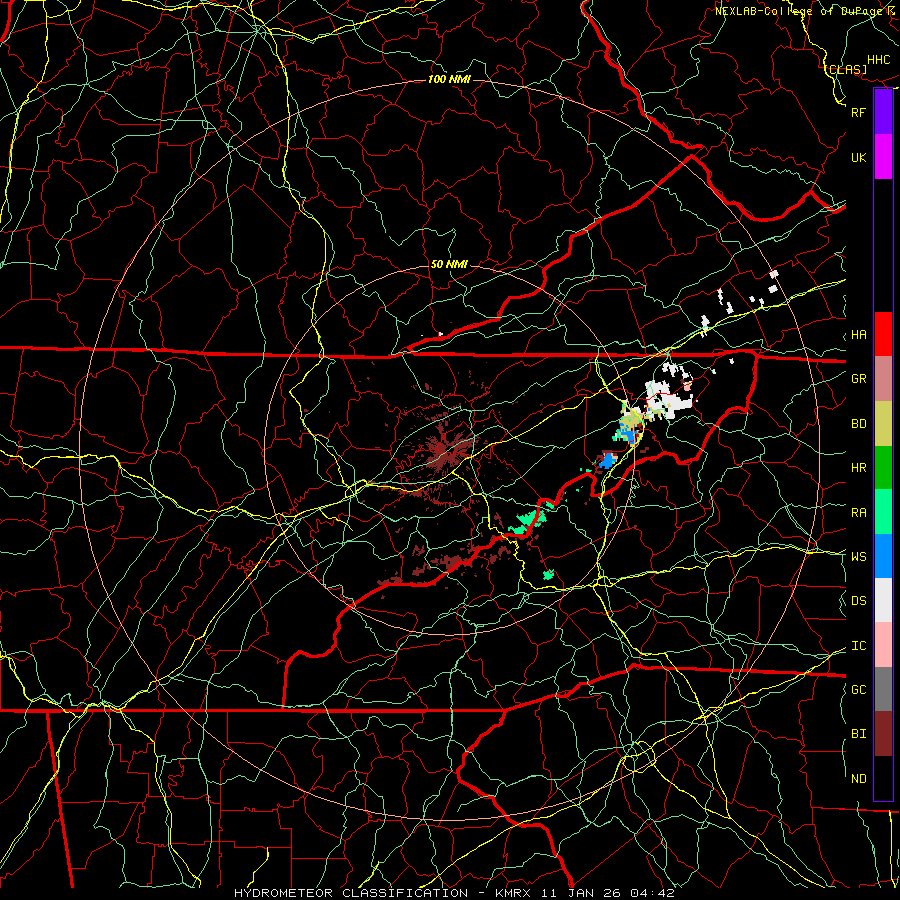Click the "HHC" product label
This screenshot has width=900, height=900.
[x=878, y=60]
